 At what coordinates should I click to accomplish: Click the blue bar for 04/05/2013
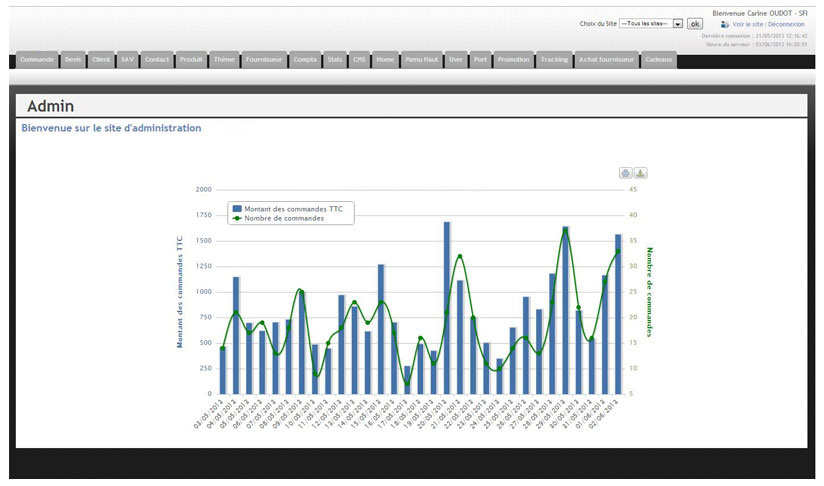236,336
